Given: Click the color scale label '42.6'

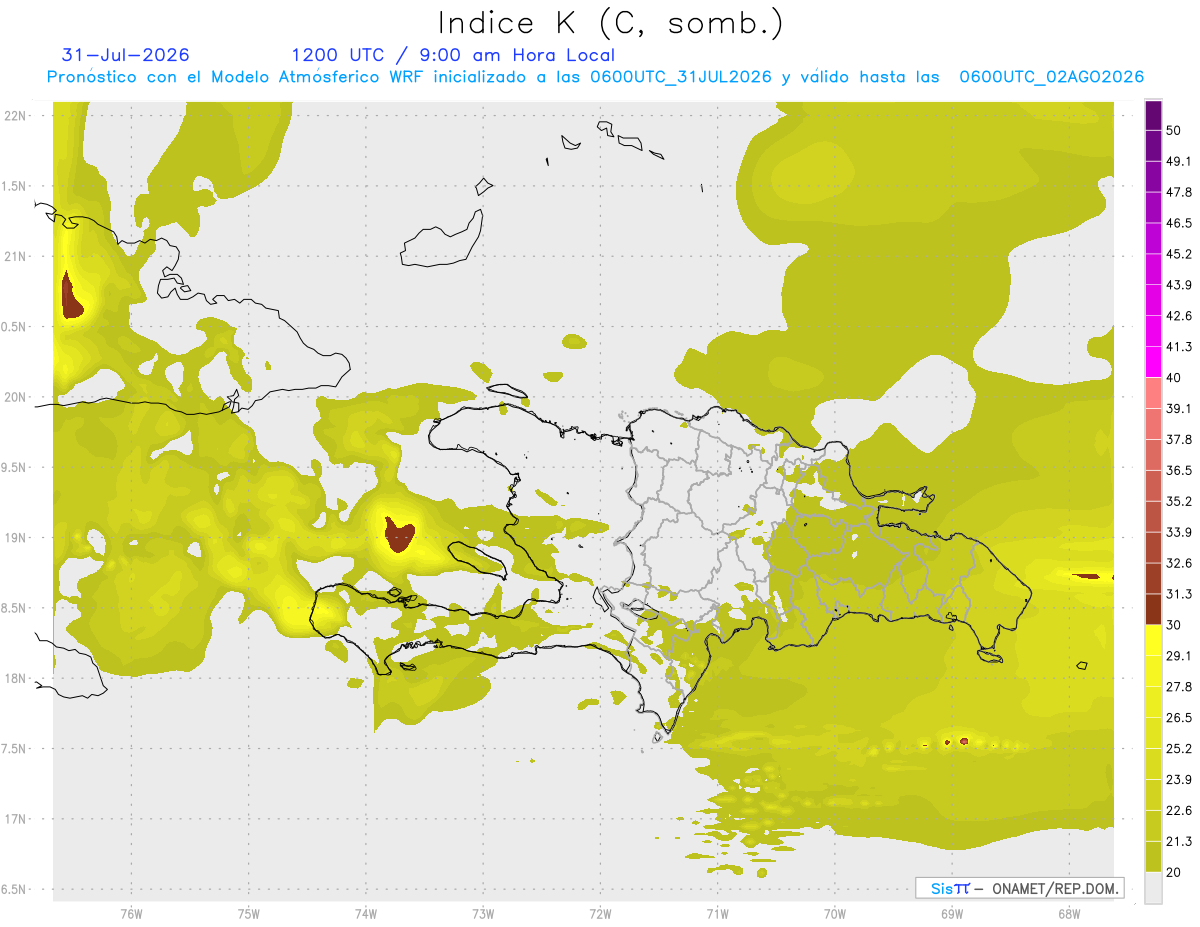Looking at the screenshot, I should pyautogui.click(x=1179, y=316).
